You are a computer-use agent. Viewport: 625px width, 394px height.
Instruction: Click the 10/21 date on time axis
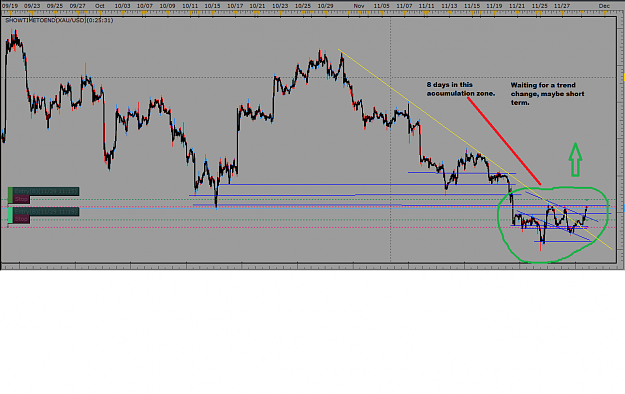click(257, 6)
